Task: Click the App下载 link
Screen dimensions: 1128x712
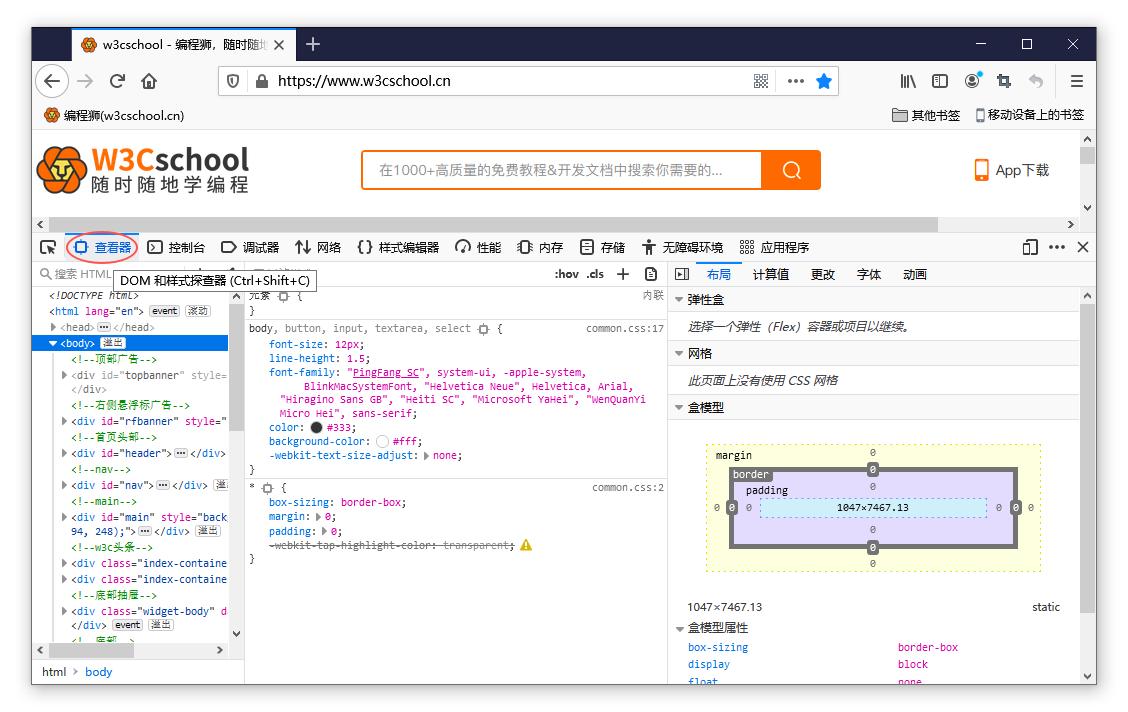Action: point(1012,170)
